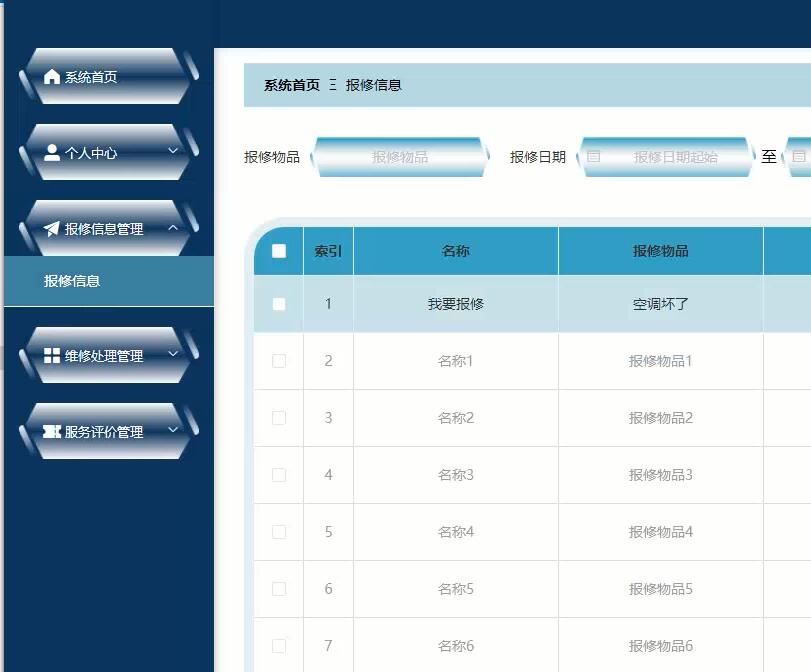Select the 报修信息 submenu item

pos(109,281)
